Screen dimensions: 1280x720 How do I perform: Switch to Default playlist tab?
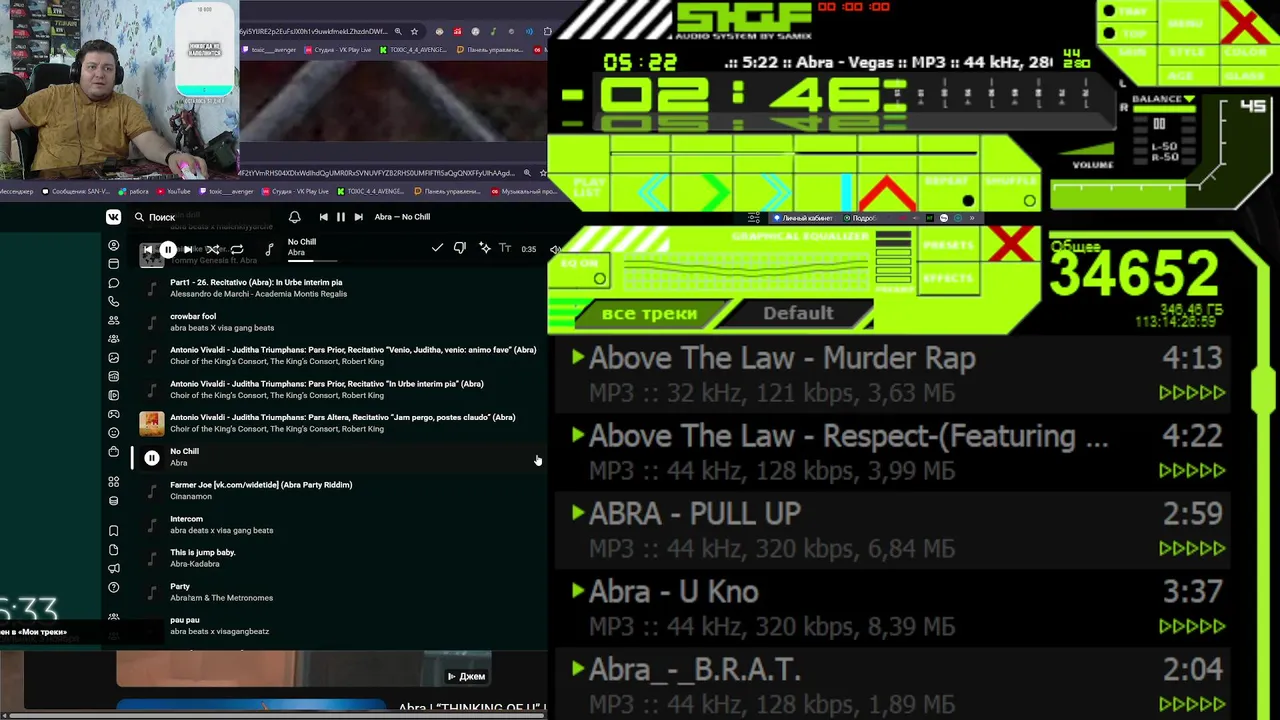(798, 314)
